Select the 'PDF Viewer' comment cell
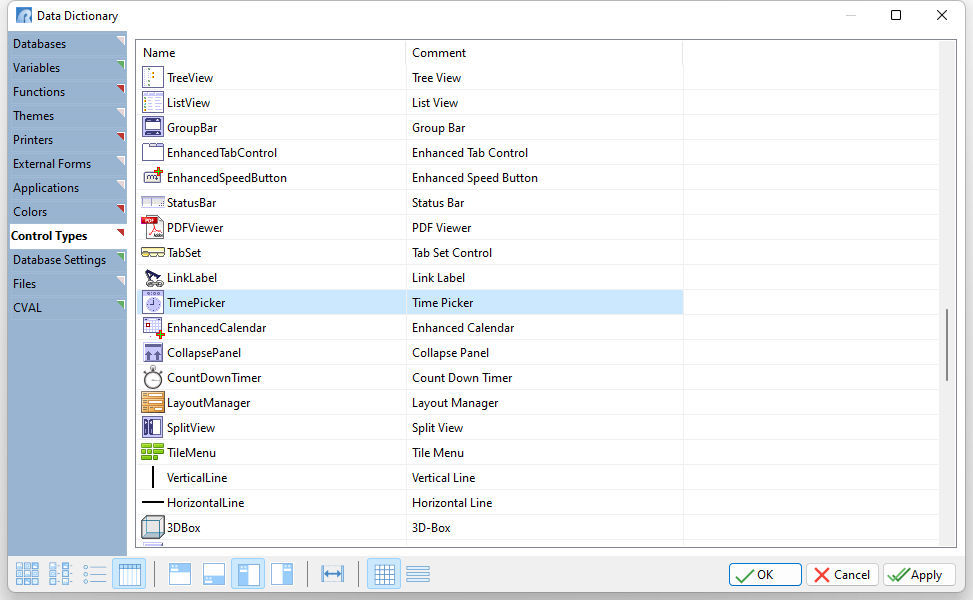The height and width of the screenshot is (600, 973). [544, 228]
